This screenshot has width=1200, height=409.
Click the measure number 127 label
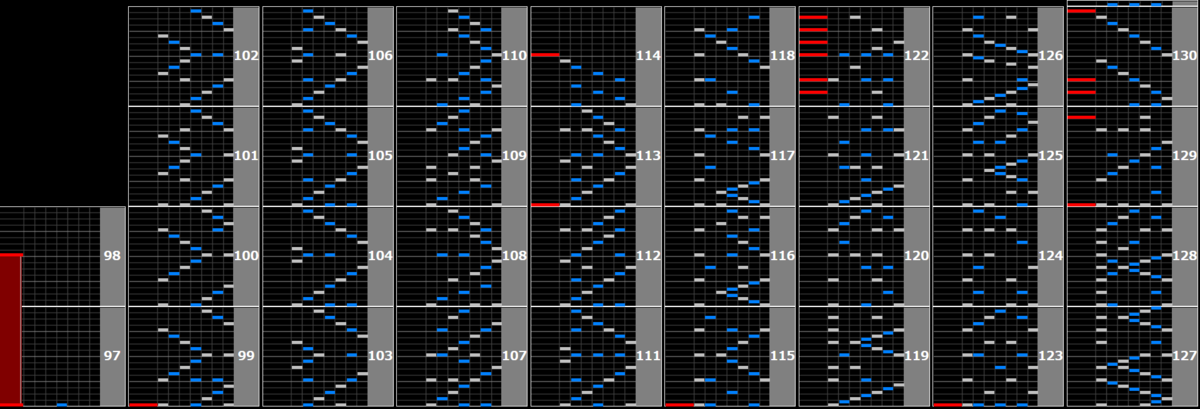[x=1184, y=356]
